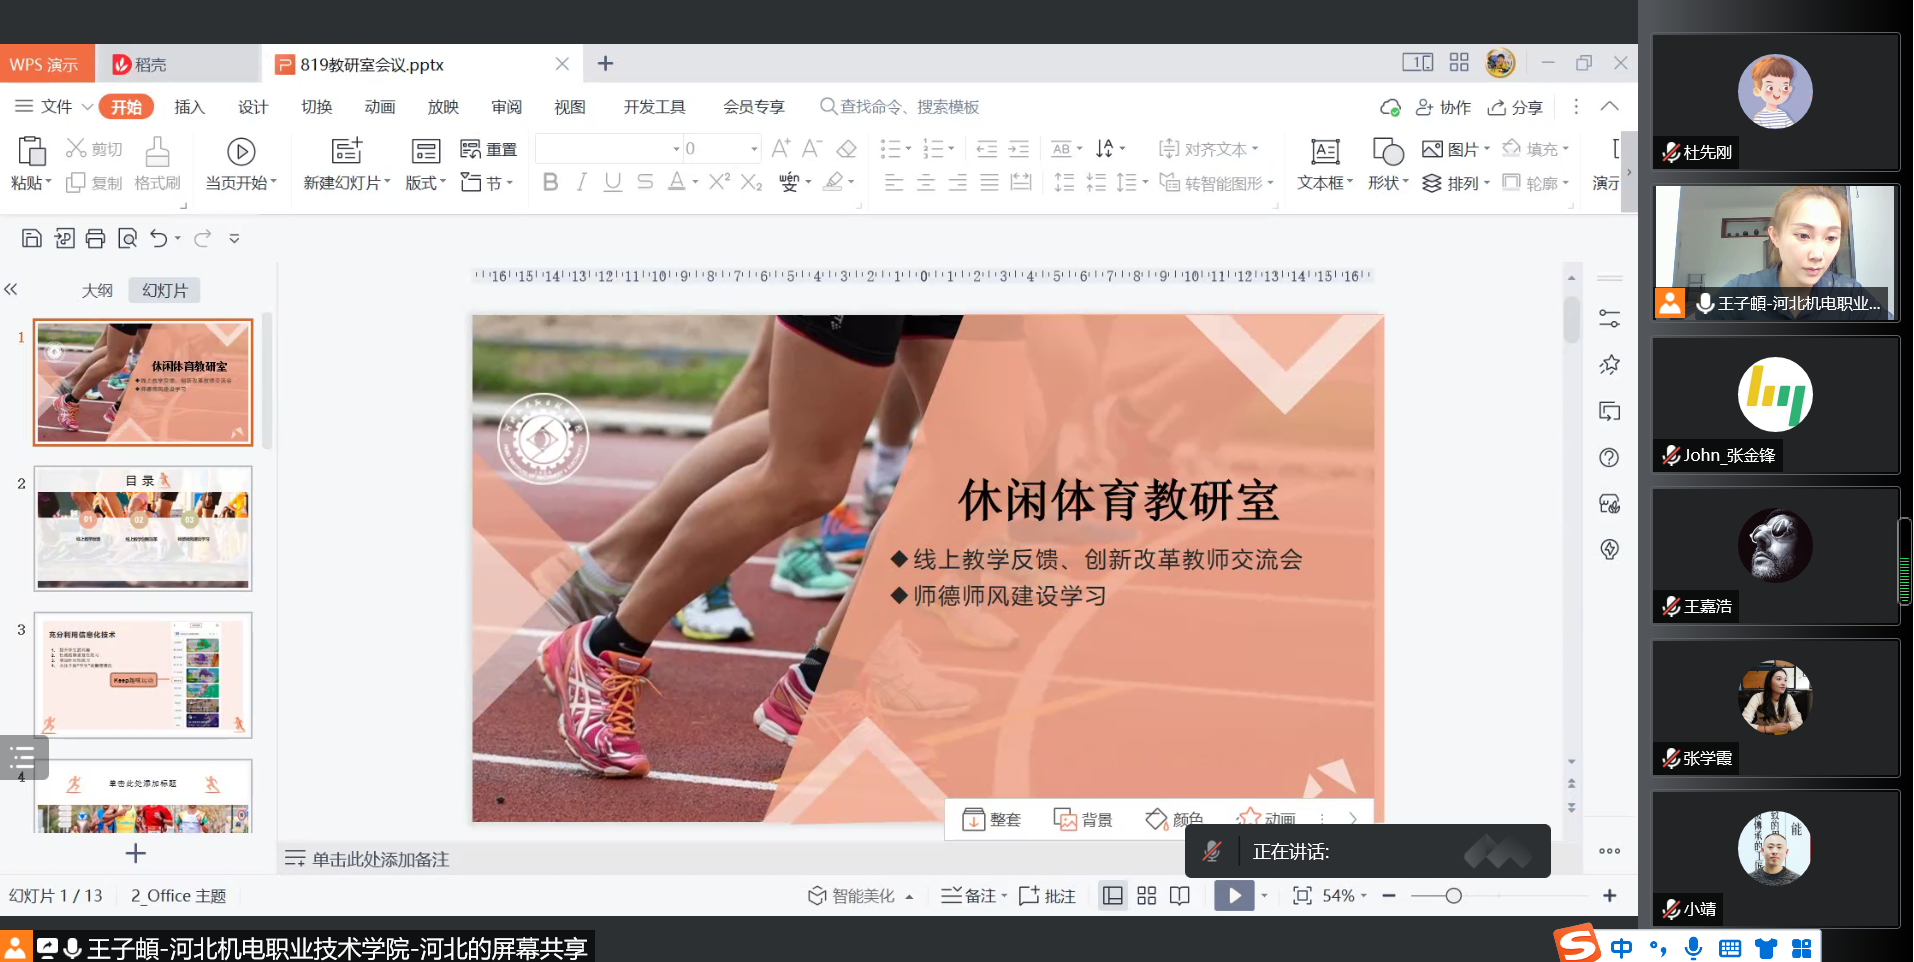Click the Format Painter (格式刷) icon
Image resolution: width=1914 pixels, height=962 pixels.
(157, 151)
